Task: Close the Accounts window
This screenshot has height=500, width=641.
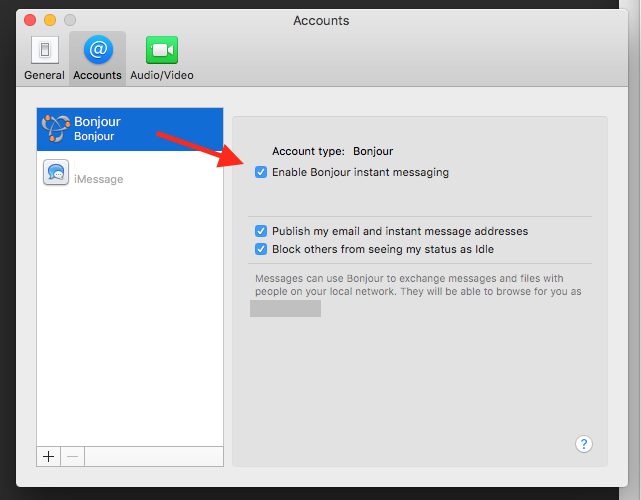Action: tap(30, 20)
